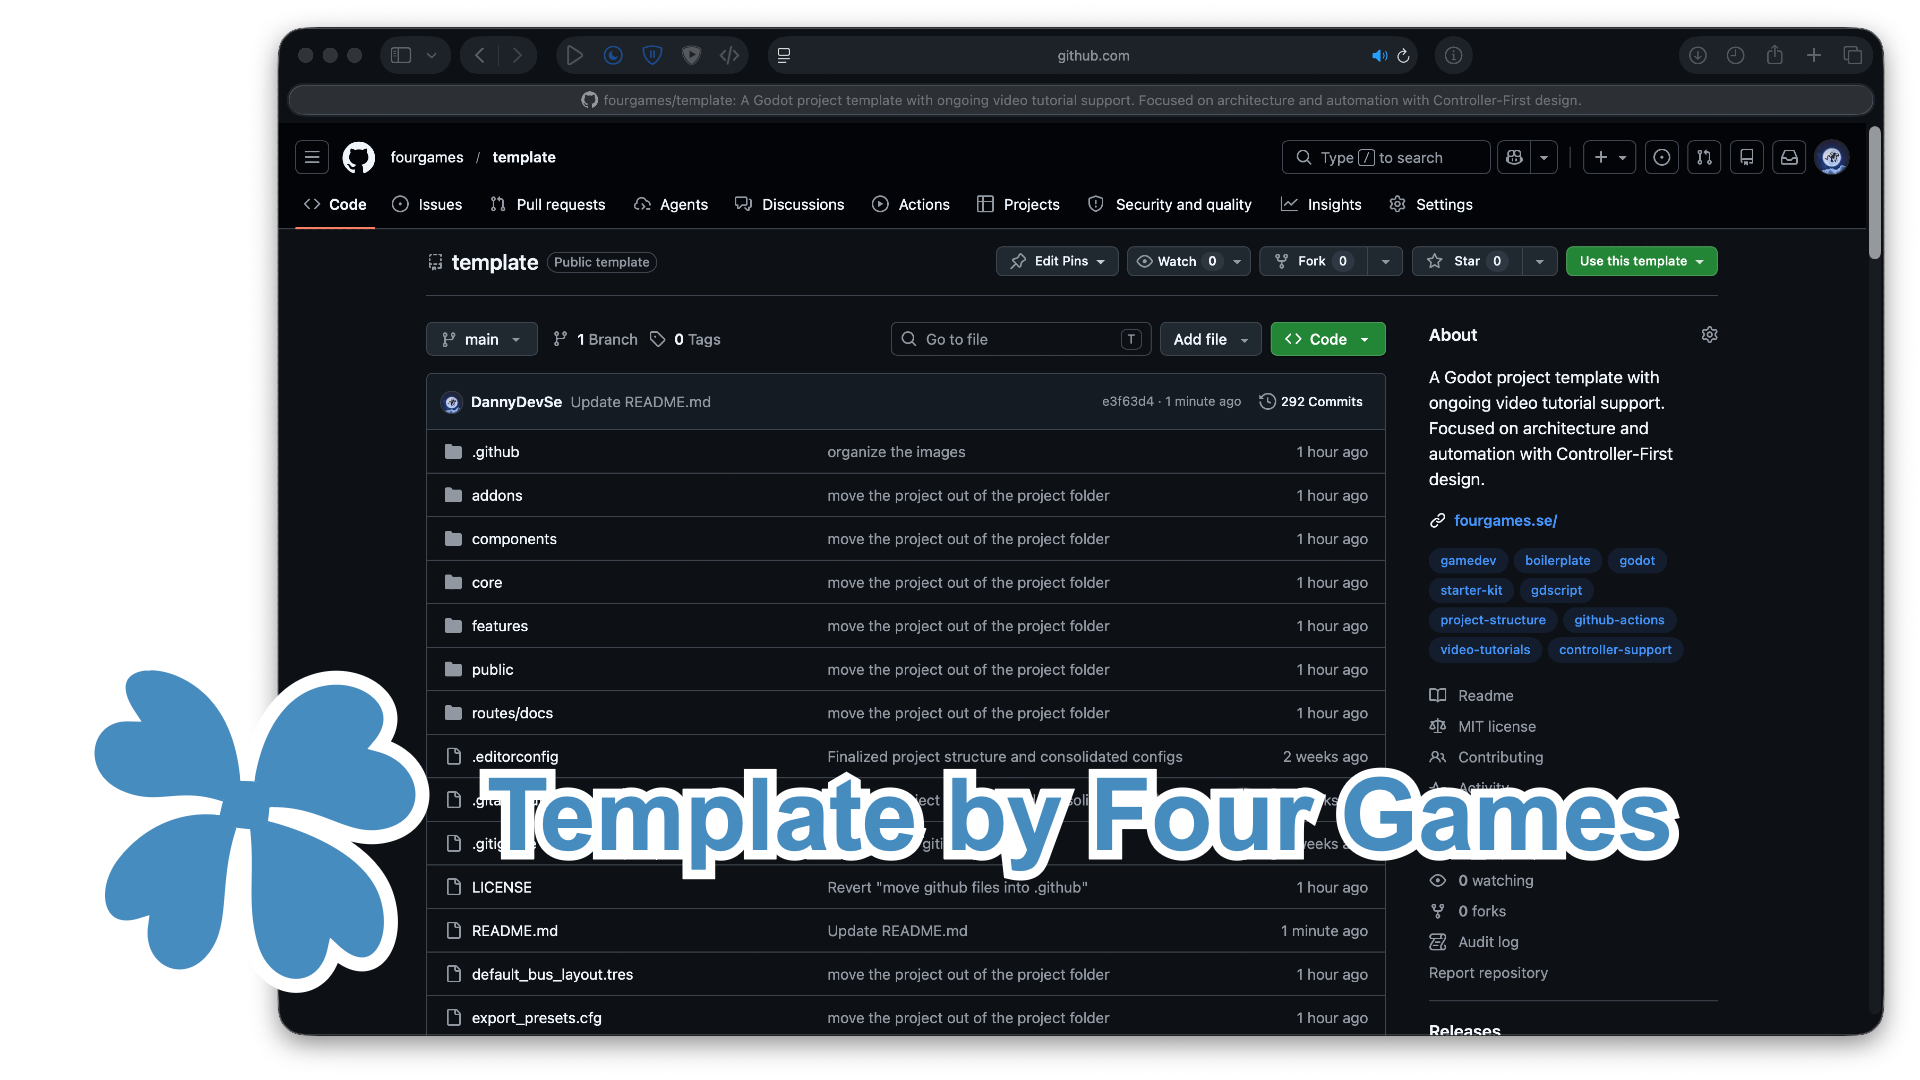Open the green Code clone dropdown
The image size is (1920, 1080).
(1328, 340)
